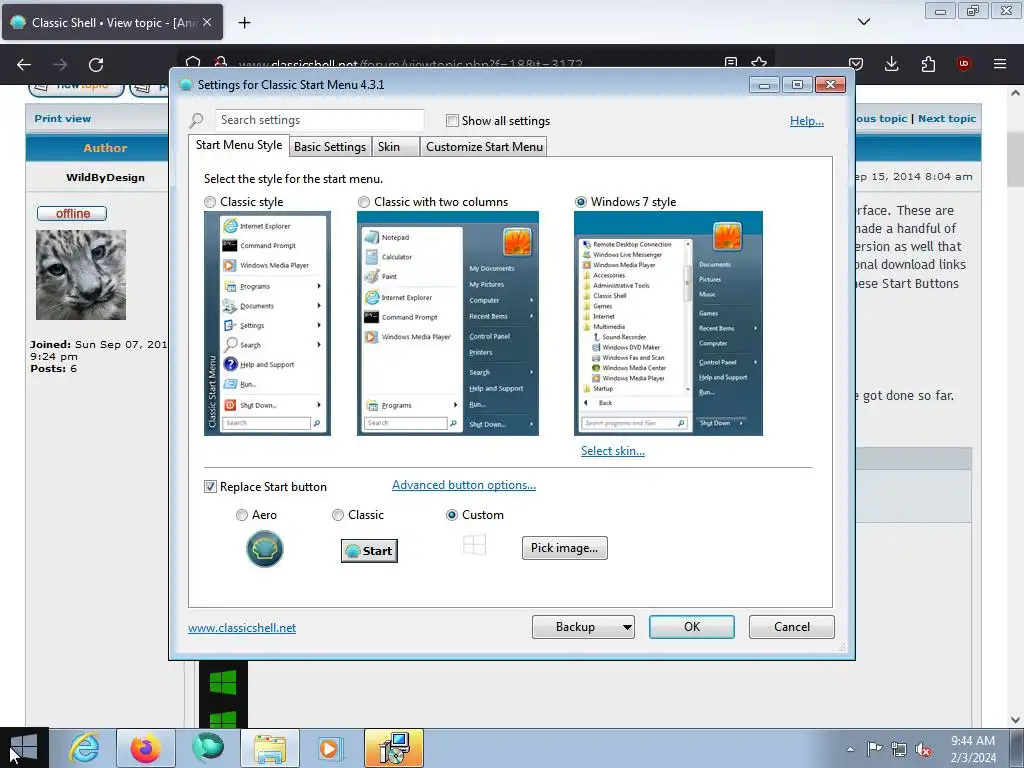Open File Explorer from the taskbar

pos(270,748)
